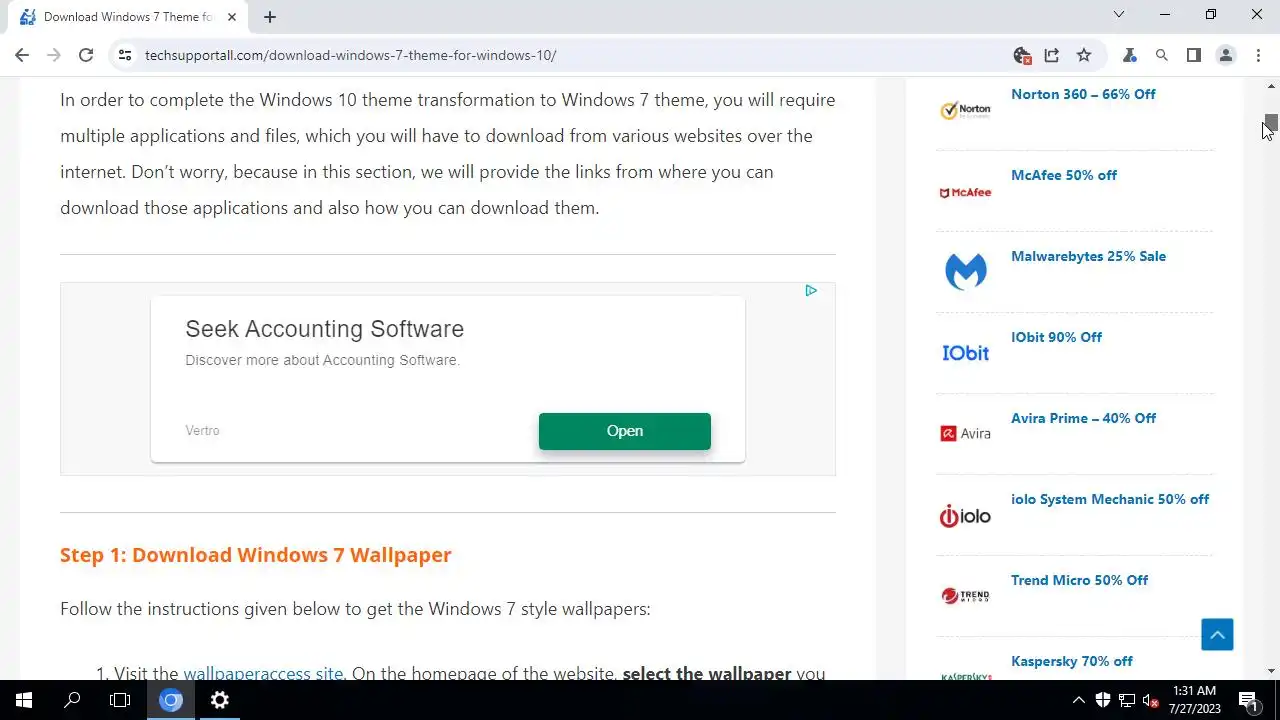The width and height of the screenshot is (1280, 720).
Task: Click the page scrollbar down arrow
Action: tap(1271, 671)
